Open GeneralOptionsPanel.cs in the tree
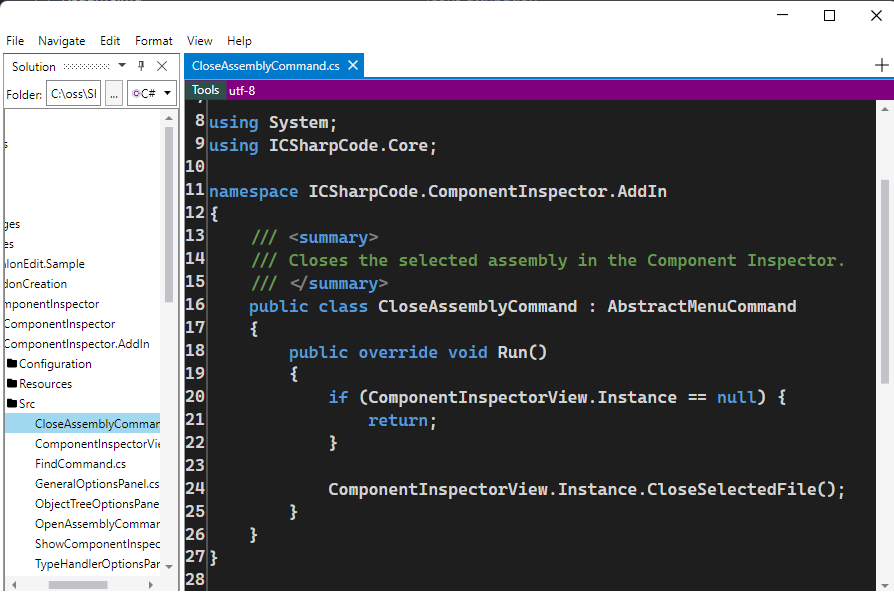The image size is (894, 600). 97,484
